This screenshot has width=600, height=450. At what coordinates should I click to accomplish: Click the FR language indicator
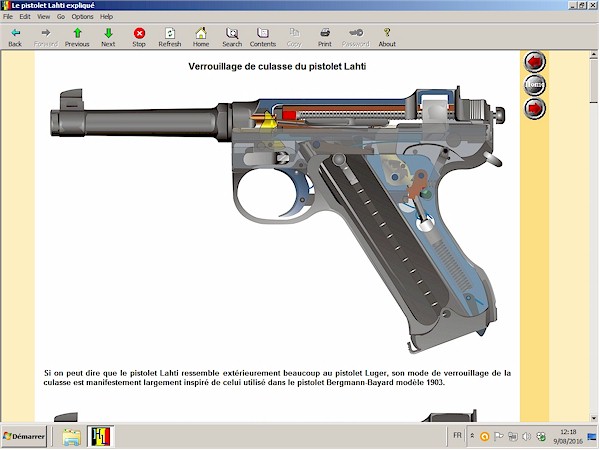[457, 435]
